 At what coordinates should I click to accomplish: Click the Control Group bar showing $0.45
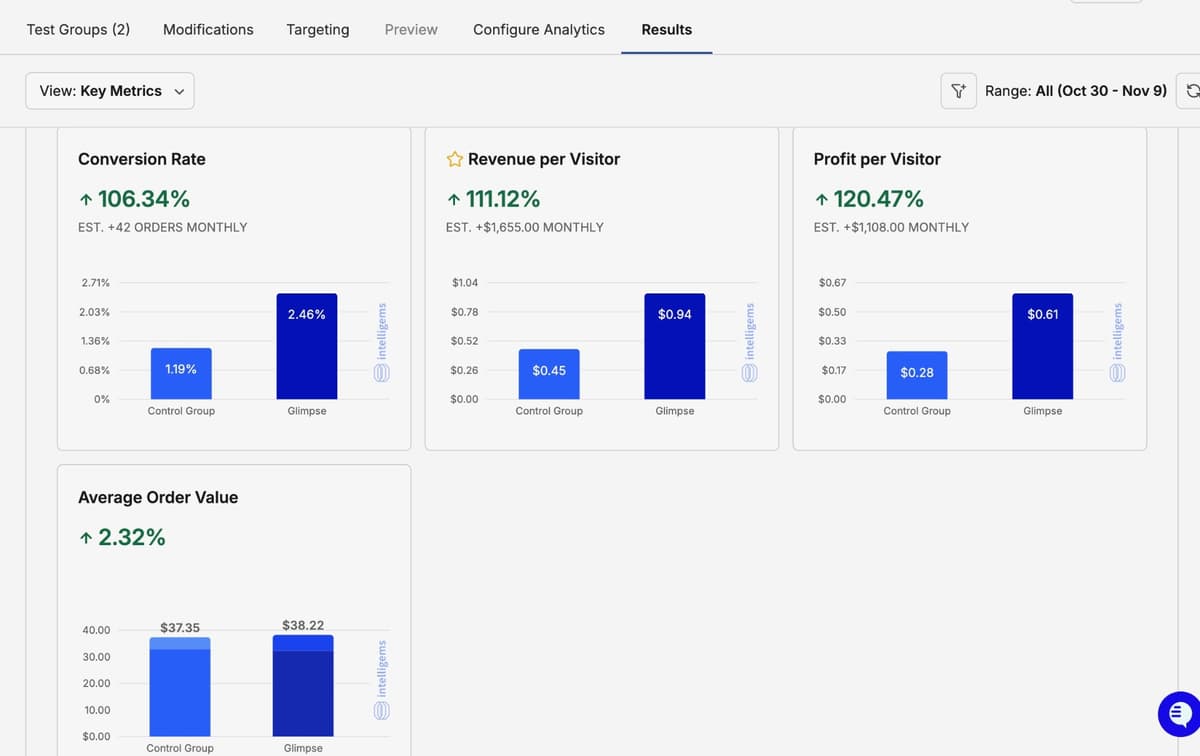(548, 375)
